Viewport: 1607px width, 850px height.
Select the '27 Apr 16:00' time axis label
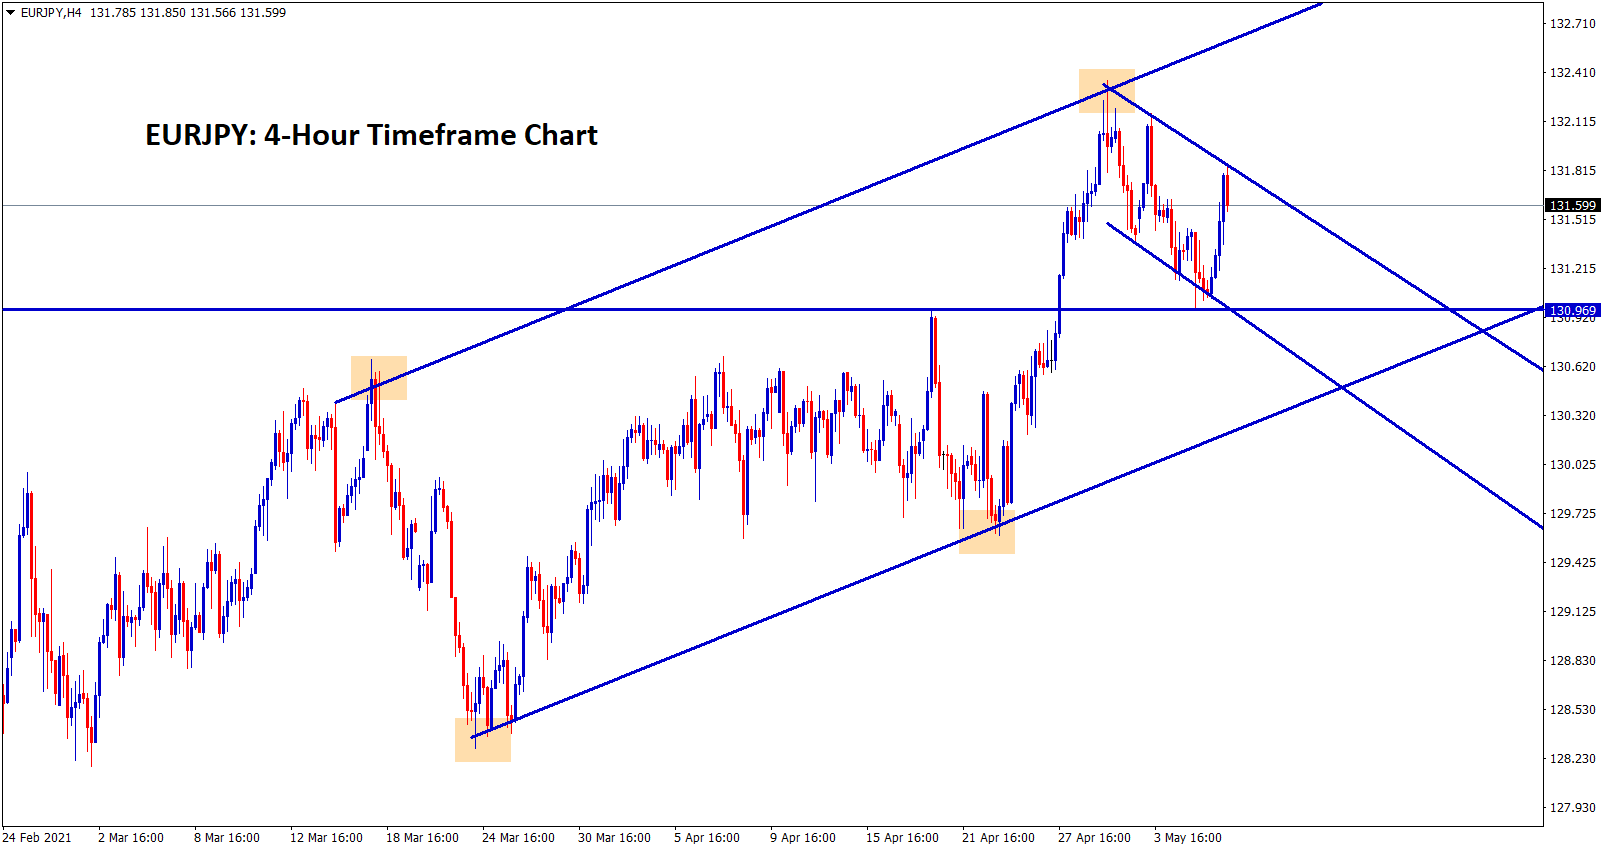(1094, 838)
